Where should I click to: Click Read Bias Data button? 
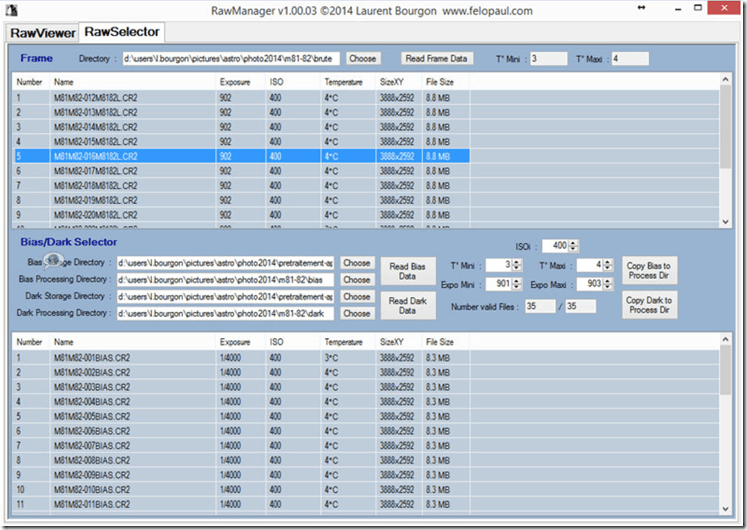click(x=407, y=271)
